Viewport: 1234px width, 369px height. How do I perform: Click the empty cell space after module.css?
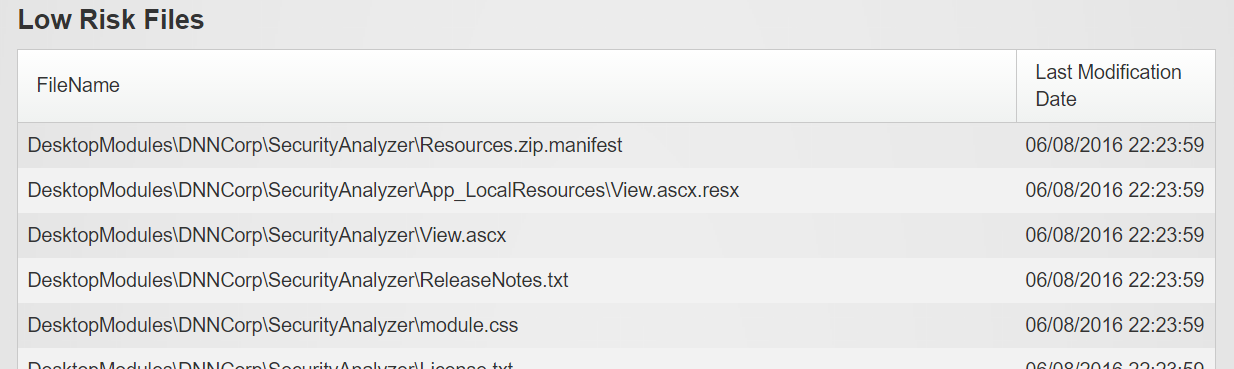767,325
